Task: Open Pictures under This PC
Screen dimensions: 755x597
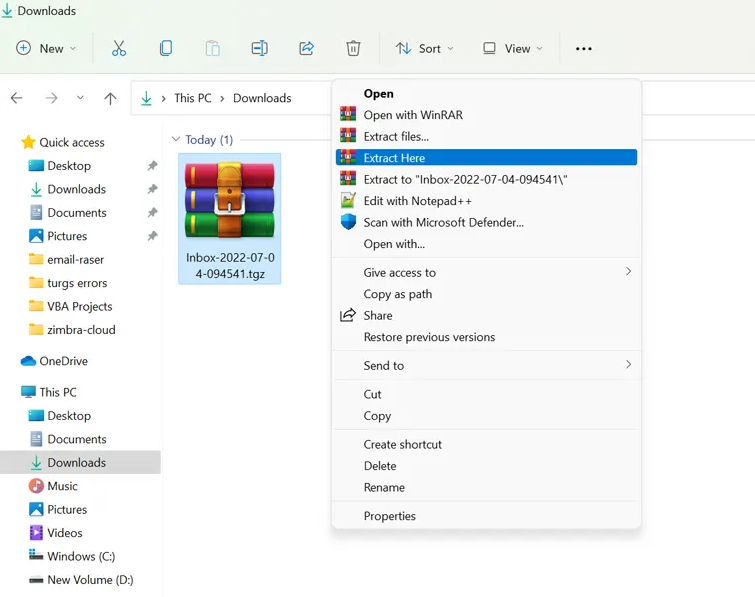Action: point(58,509)
